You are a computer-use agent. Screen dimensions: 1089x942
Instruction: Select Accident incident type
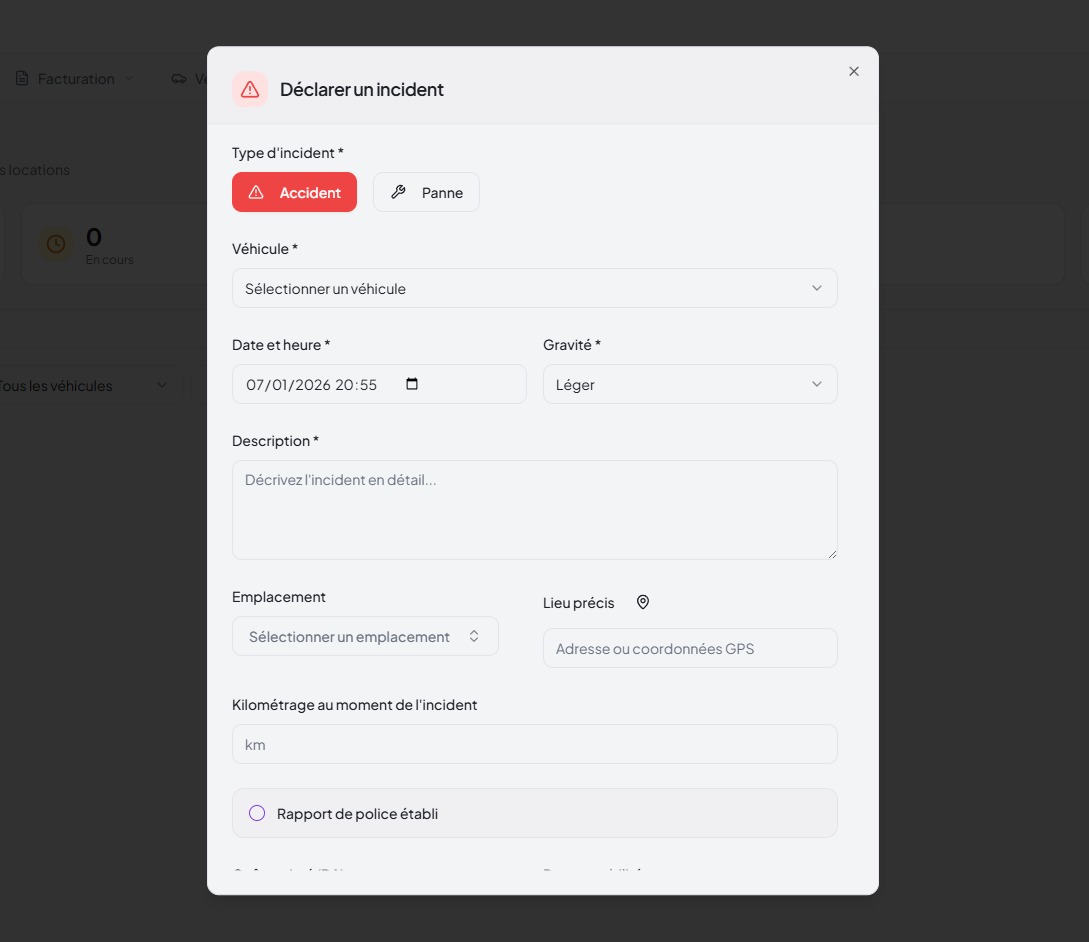294,192
